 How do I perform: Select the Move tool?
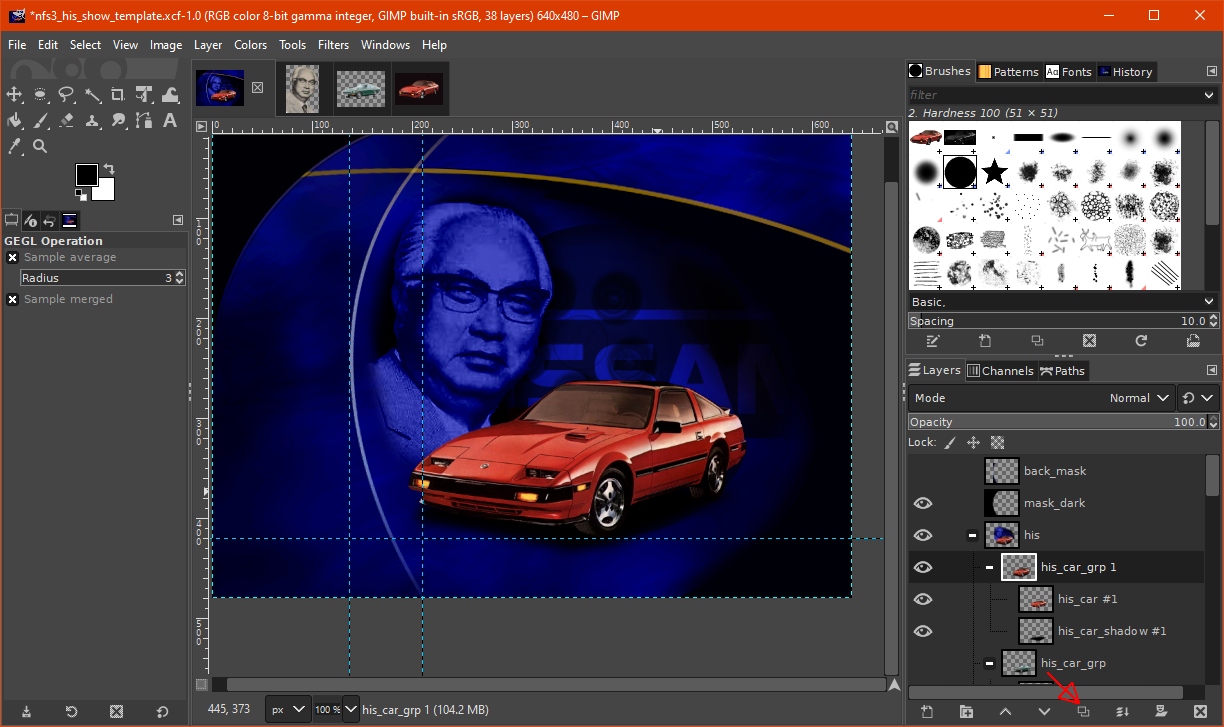pyautogui.click(x=14, y=94)
